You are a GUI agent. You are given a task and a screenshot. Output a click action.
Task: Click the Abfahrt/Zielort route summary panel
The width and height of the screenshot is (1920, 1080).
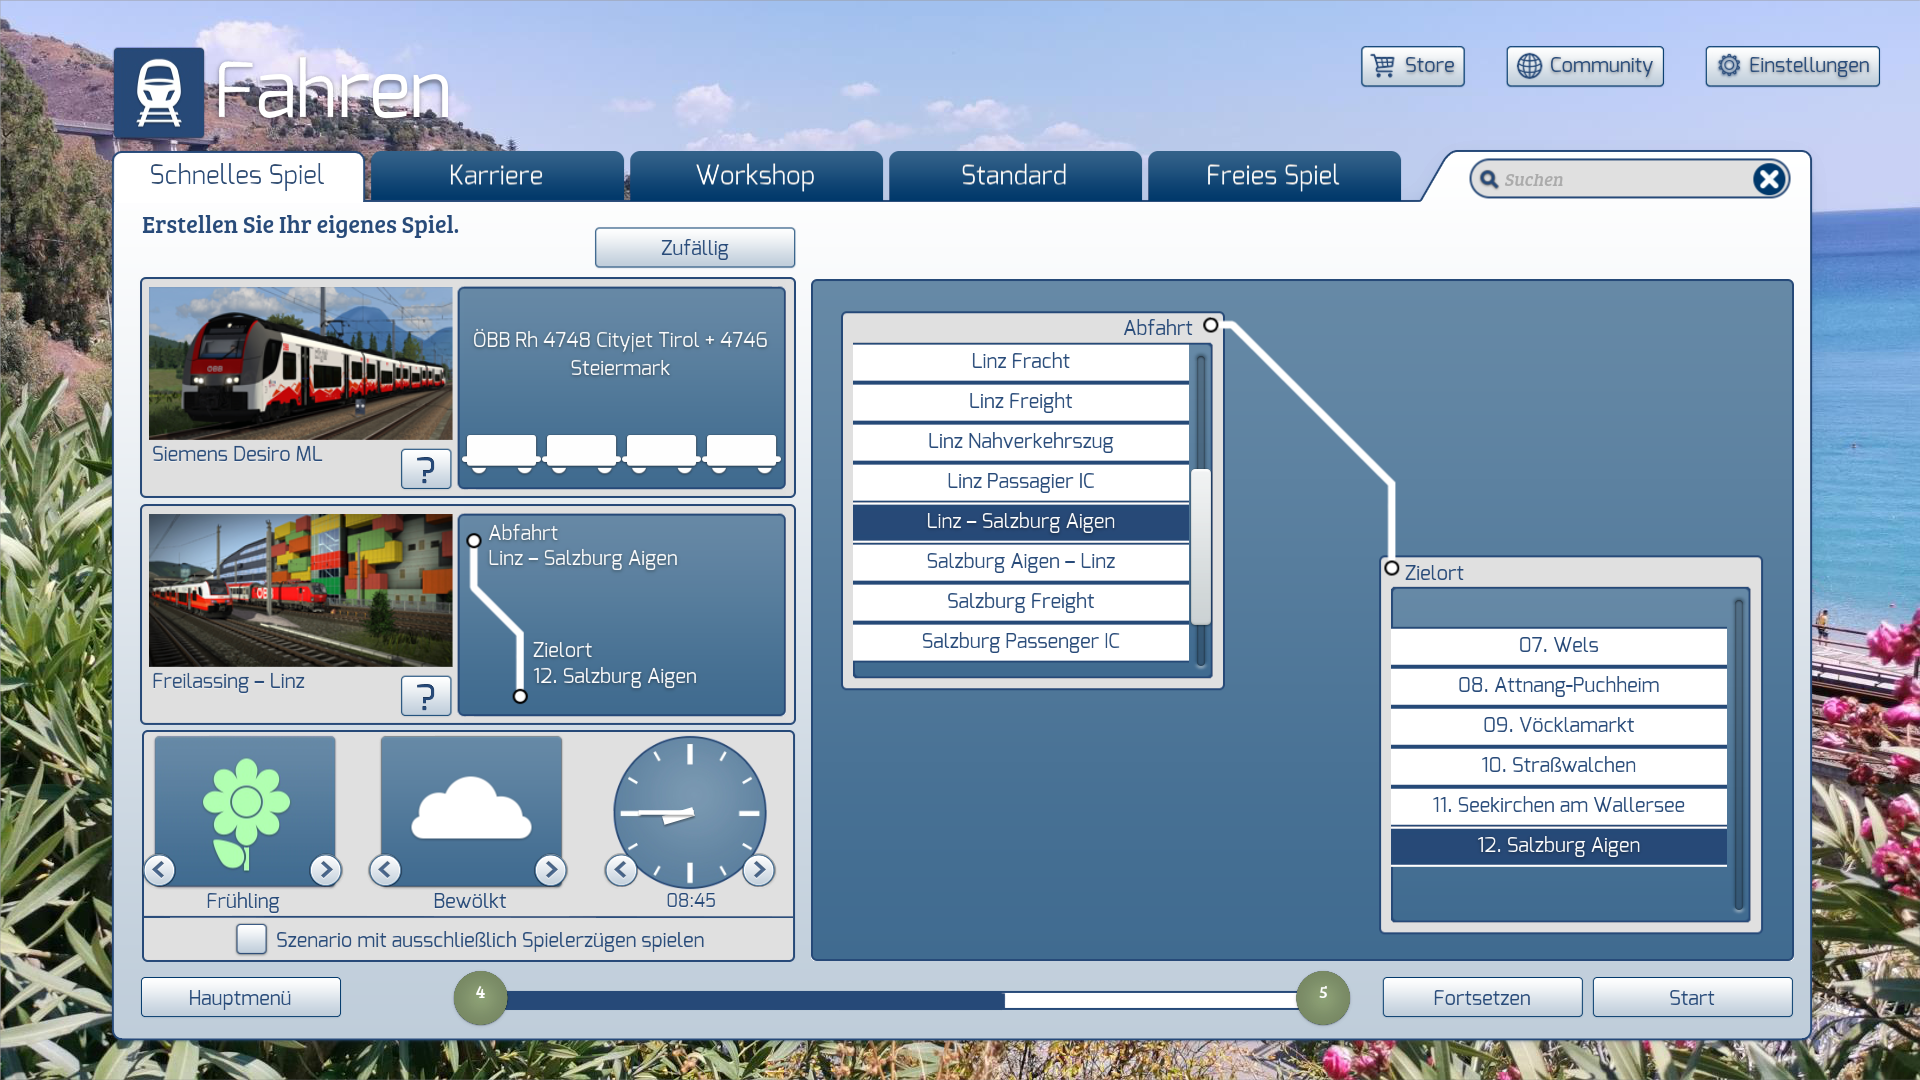click(621, 615)
